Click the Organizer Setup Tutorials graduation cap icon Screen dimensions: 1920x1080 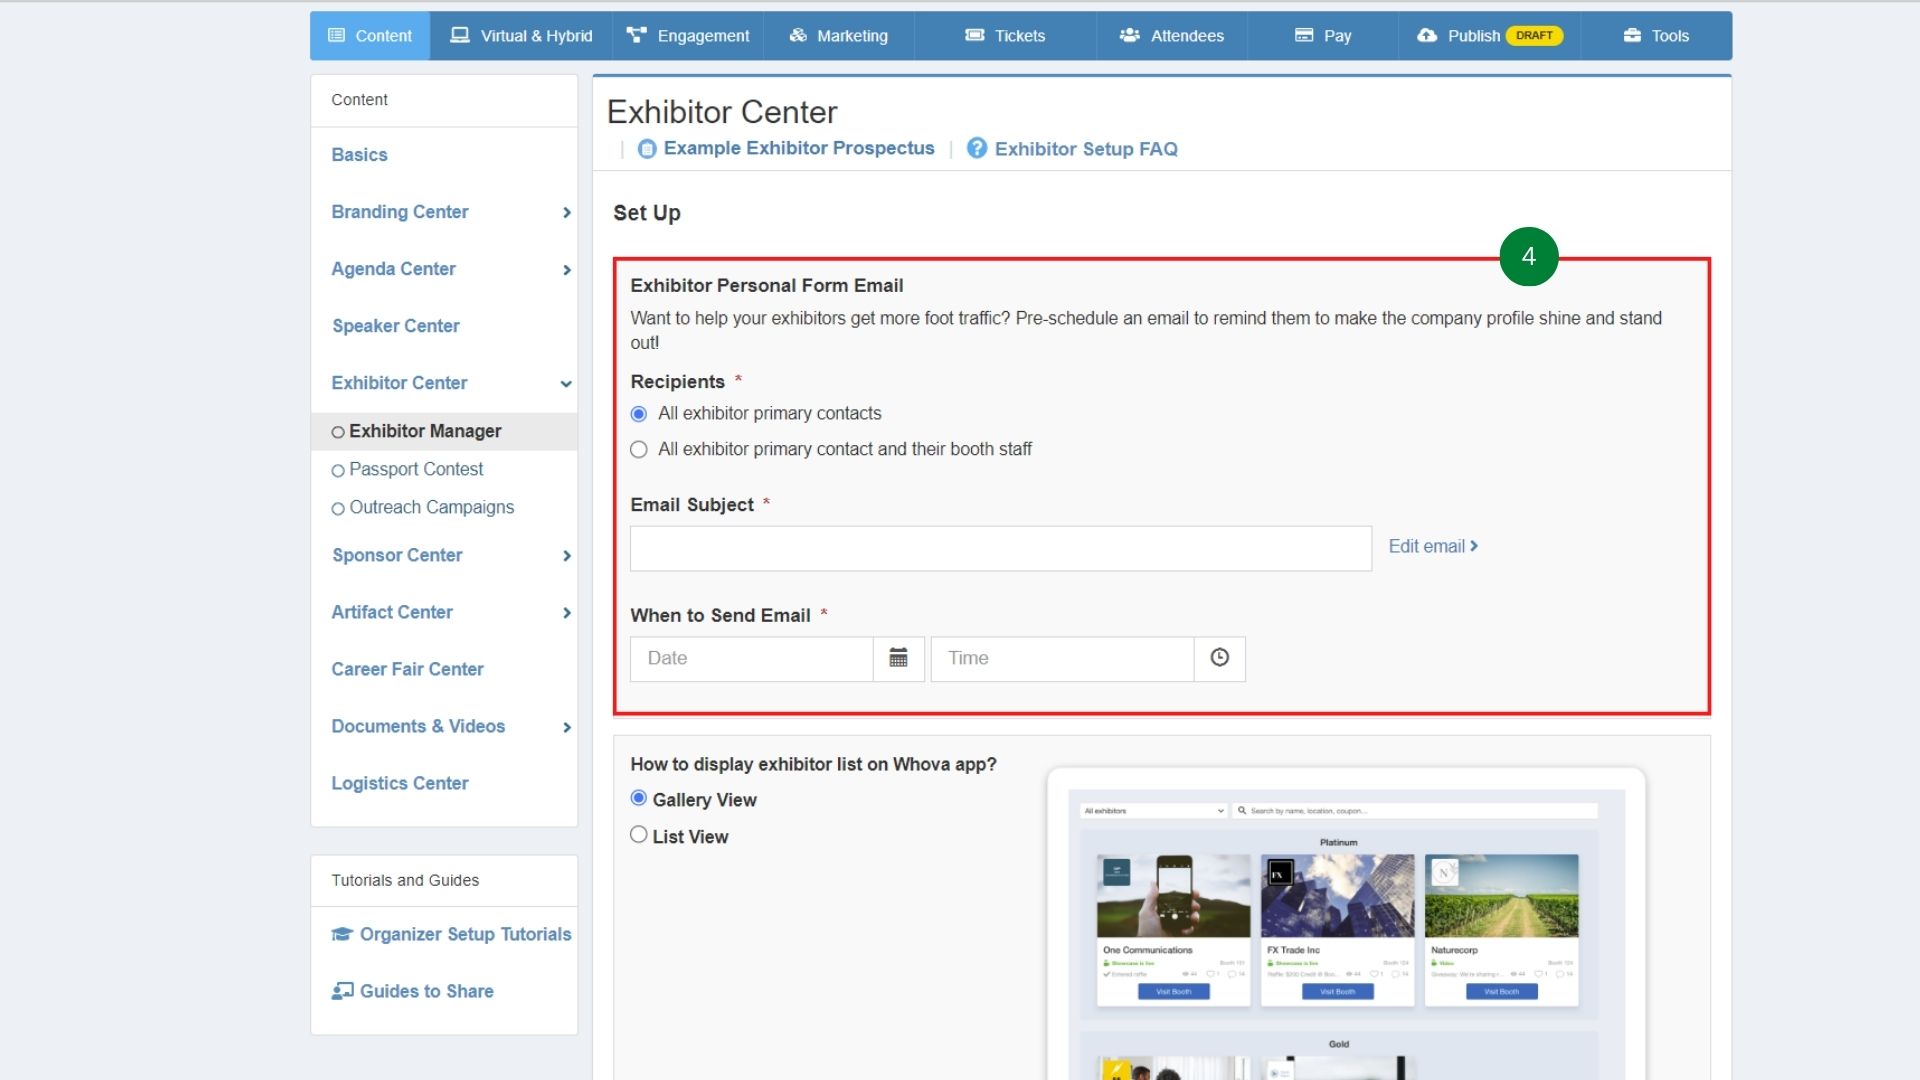(x=342, y=934)
